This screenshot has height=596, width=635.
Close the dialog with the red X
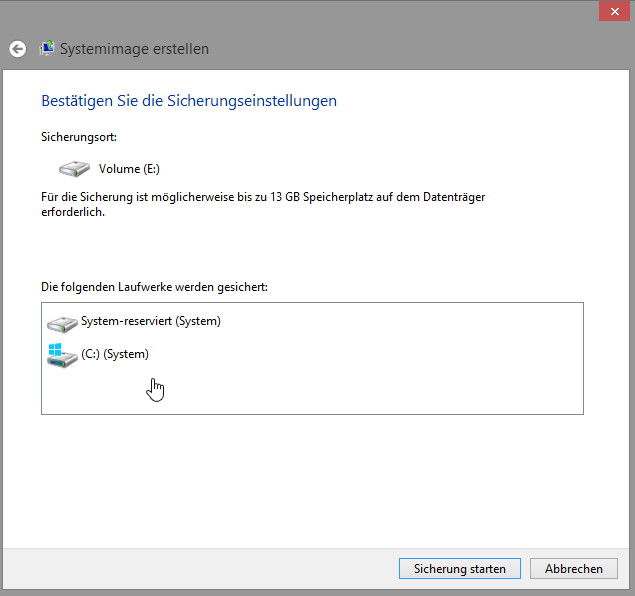[x=614, y=11]
